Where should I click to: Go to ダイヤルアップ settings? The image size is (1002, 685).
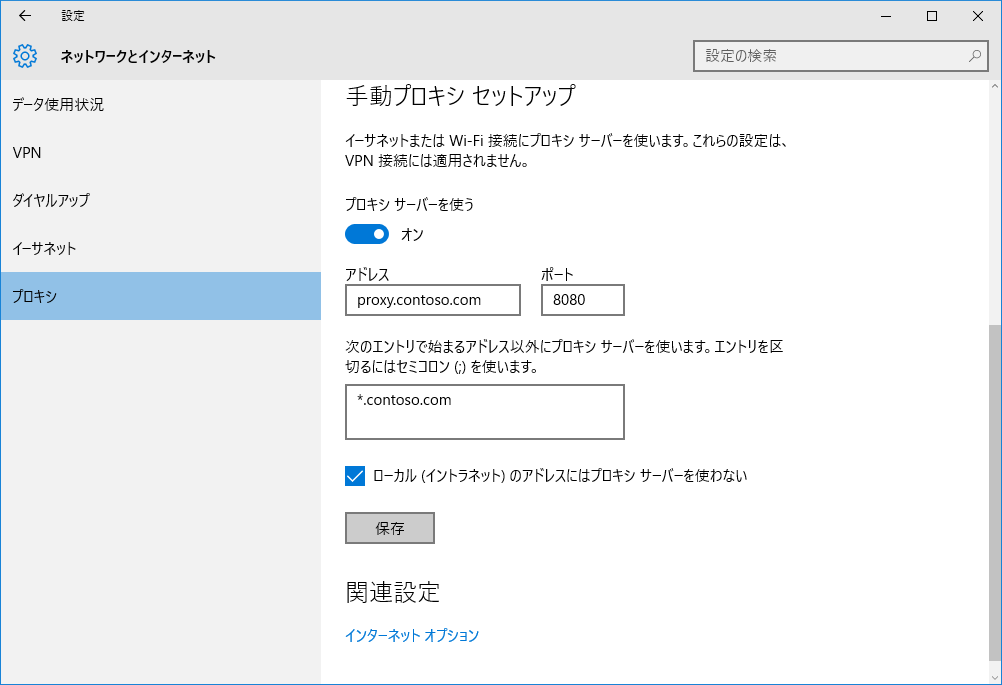click(51, 200)
